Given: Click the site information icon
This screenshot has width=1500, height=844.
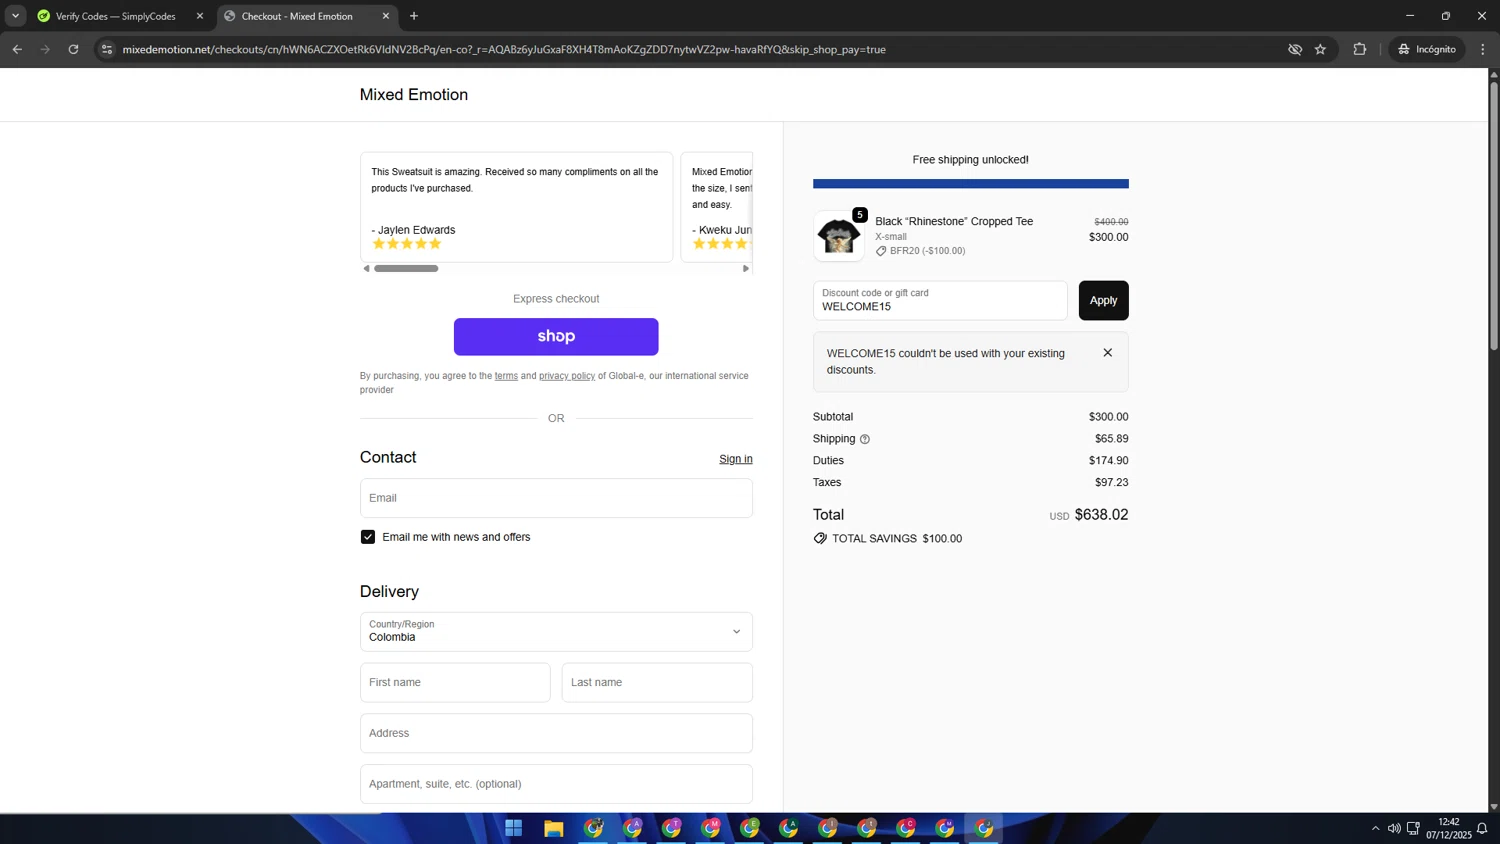Looking at the screenshot, I should (x=107, y=49).
